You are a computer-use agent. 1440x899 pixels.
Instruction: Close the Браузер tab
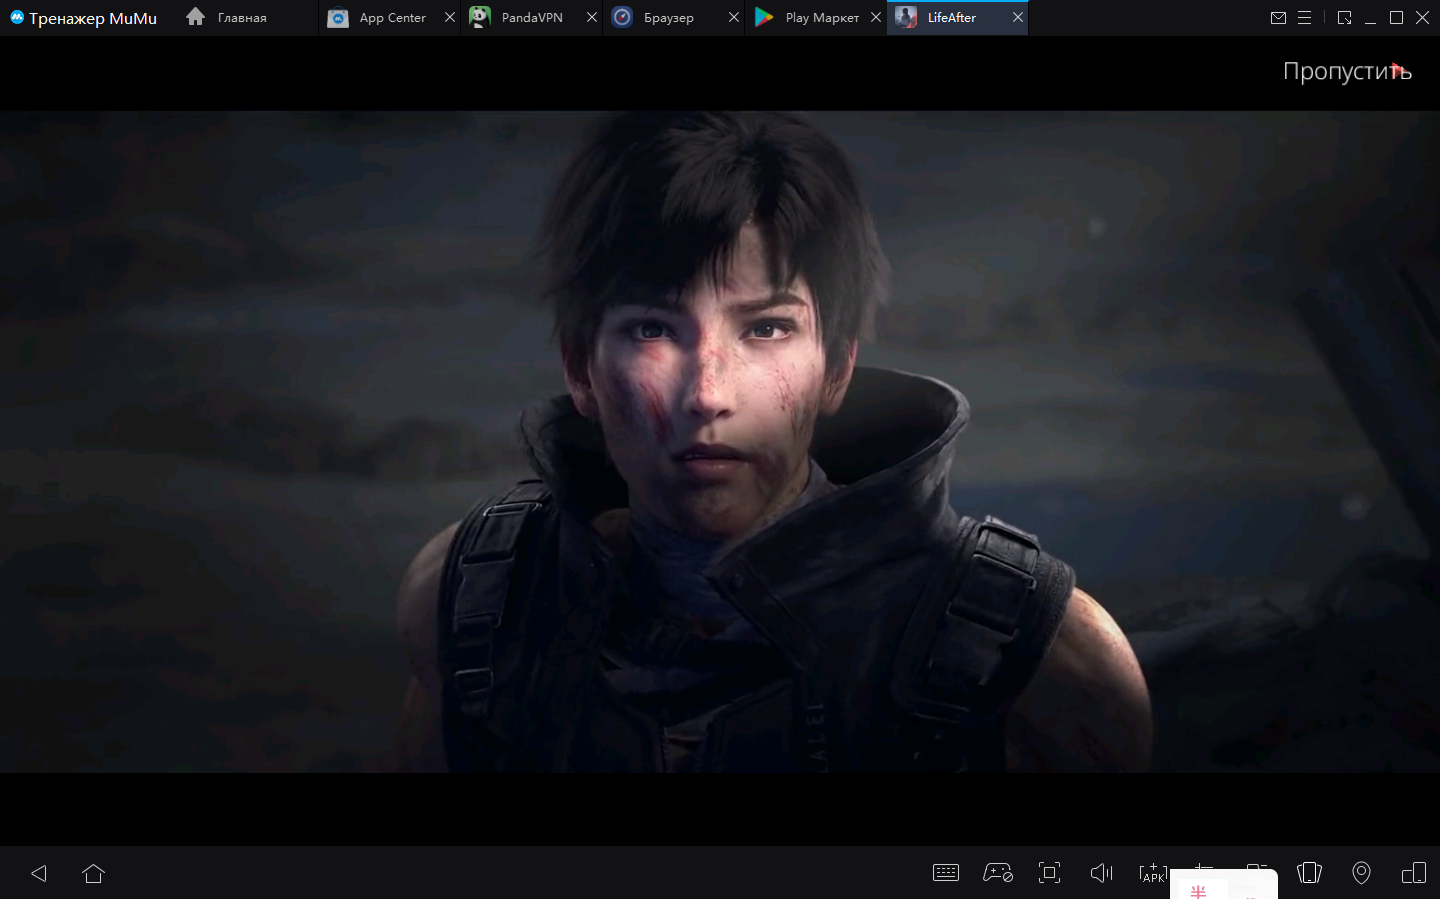tap(734, 18)
